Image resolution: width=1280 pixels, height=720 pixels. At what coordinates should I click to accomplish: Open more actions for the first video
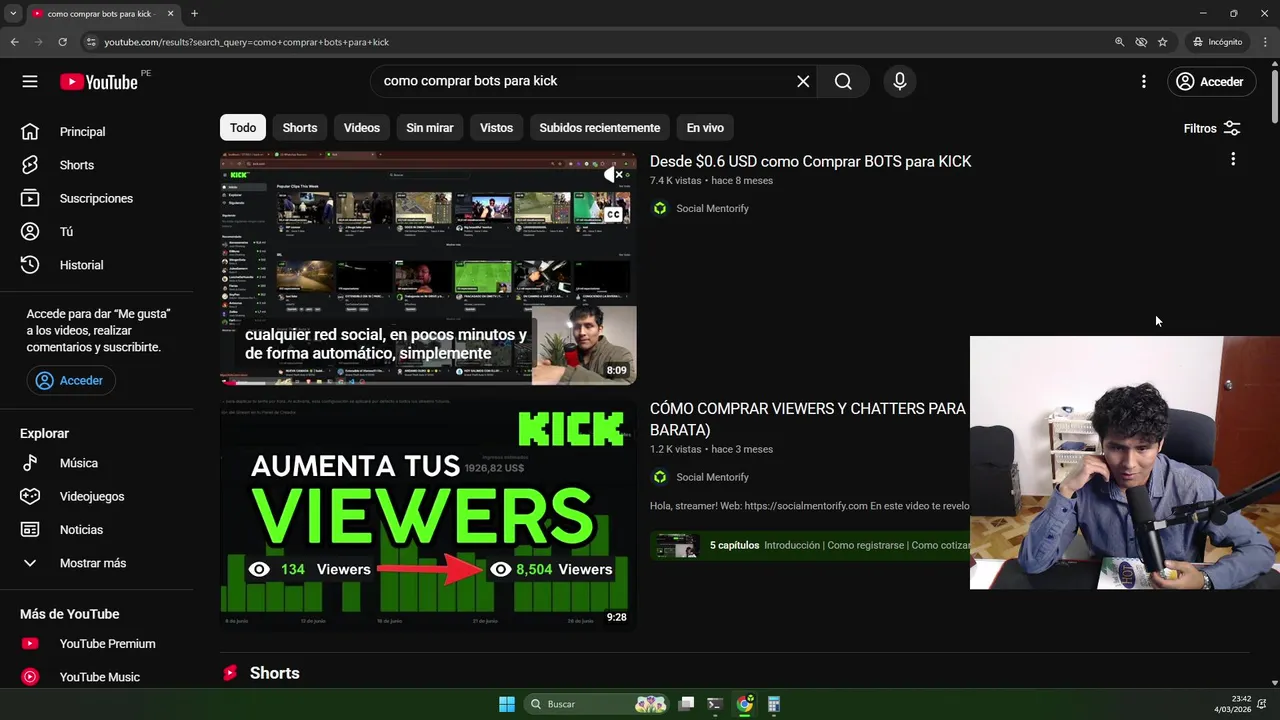point(1233,159)
